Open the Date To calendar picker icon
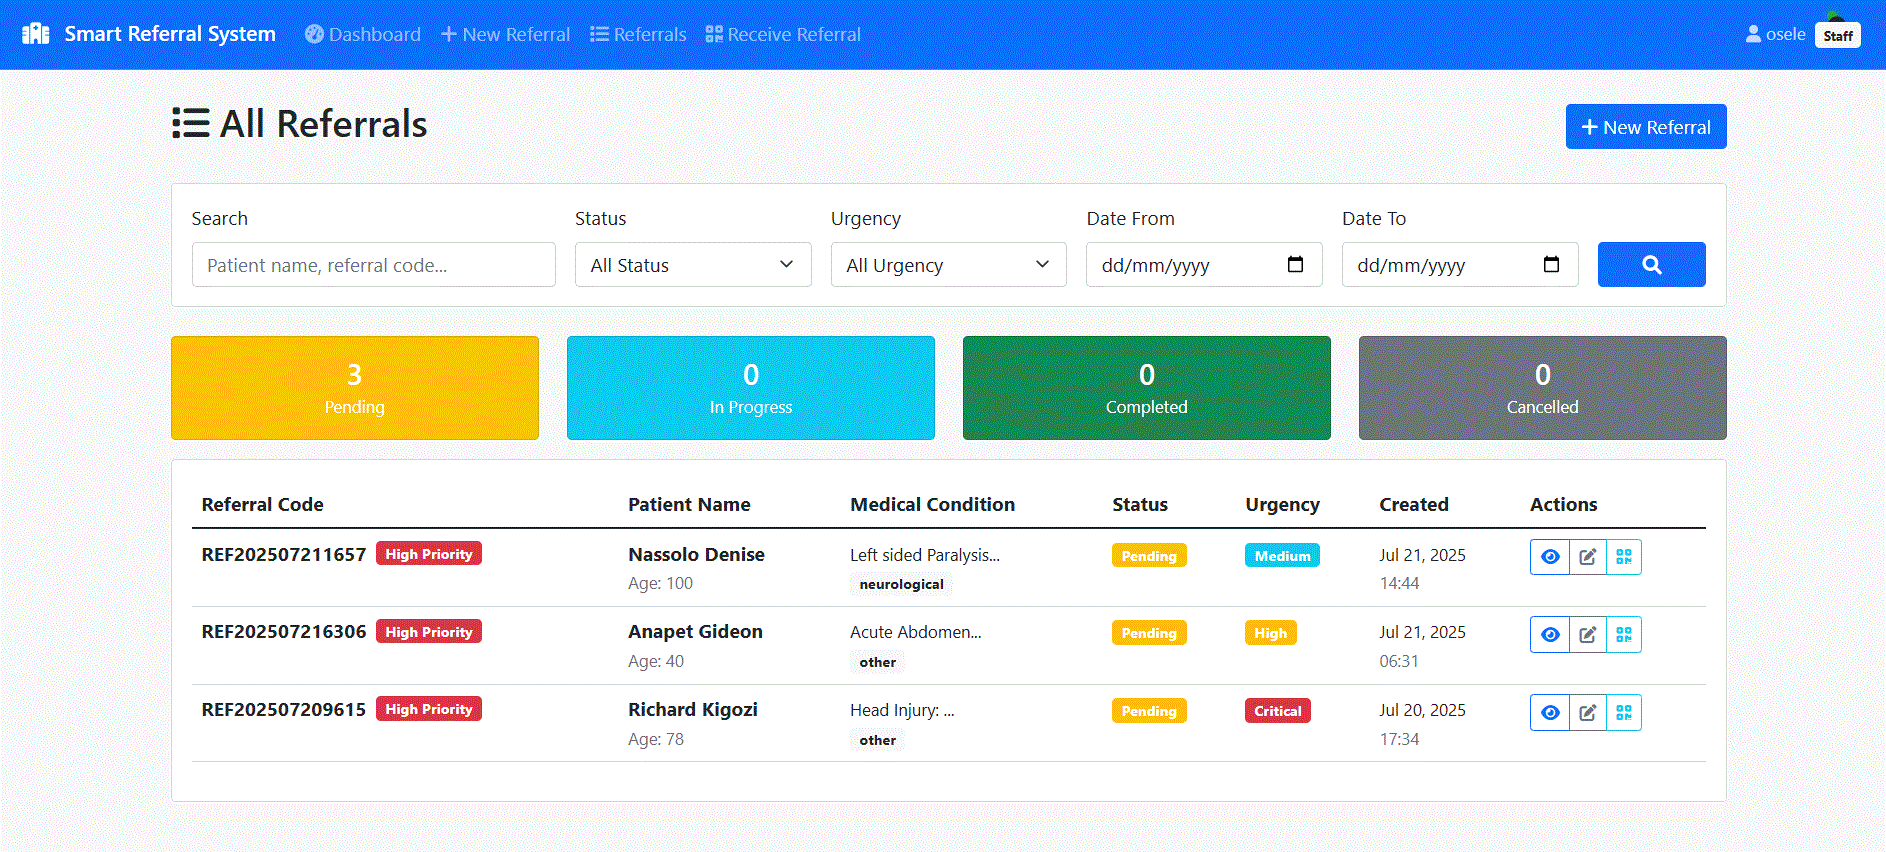 [1552, 265]
